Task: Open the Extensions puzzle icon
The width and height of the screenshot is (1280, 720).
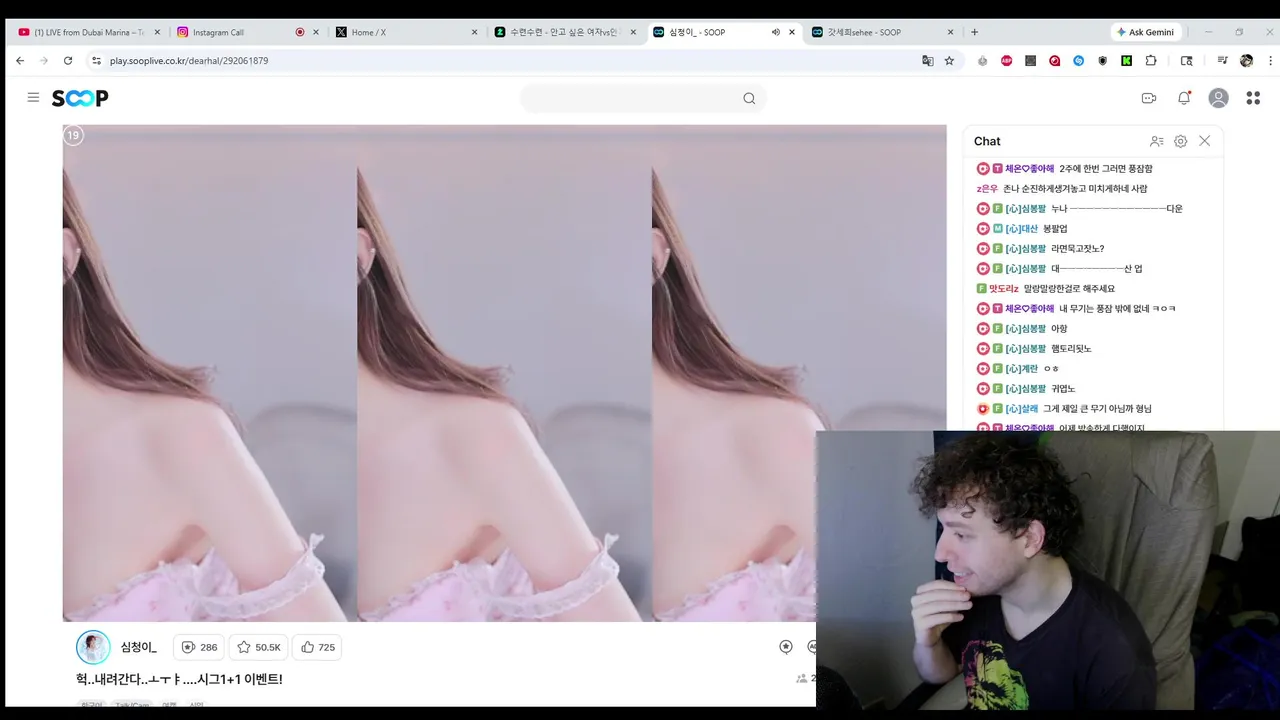Action: (1151, 61)
